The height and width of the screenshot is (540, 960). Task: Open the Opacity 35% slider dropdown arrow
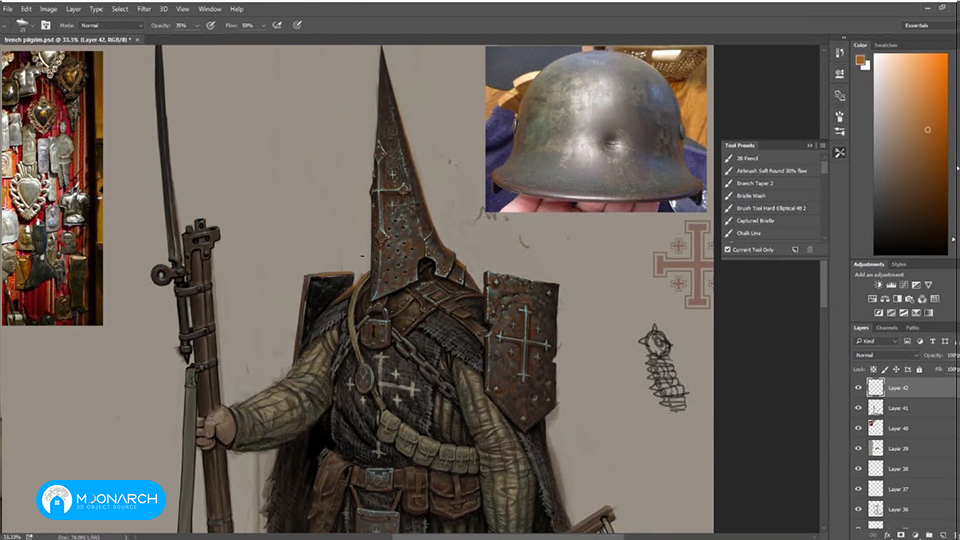click(x=197, y=26)
